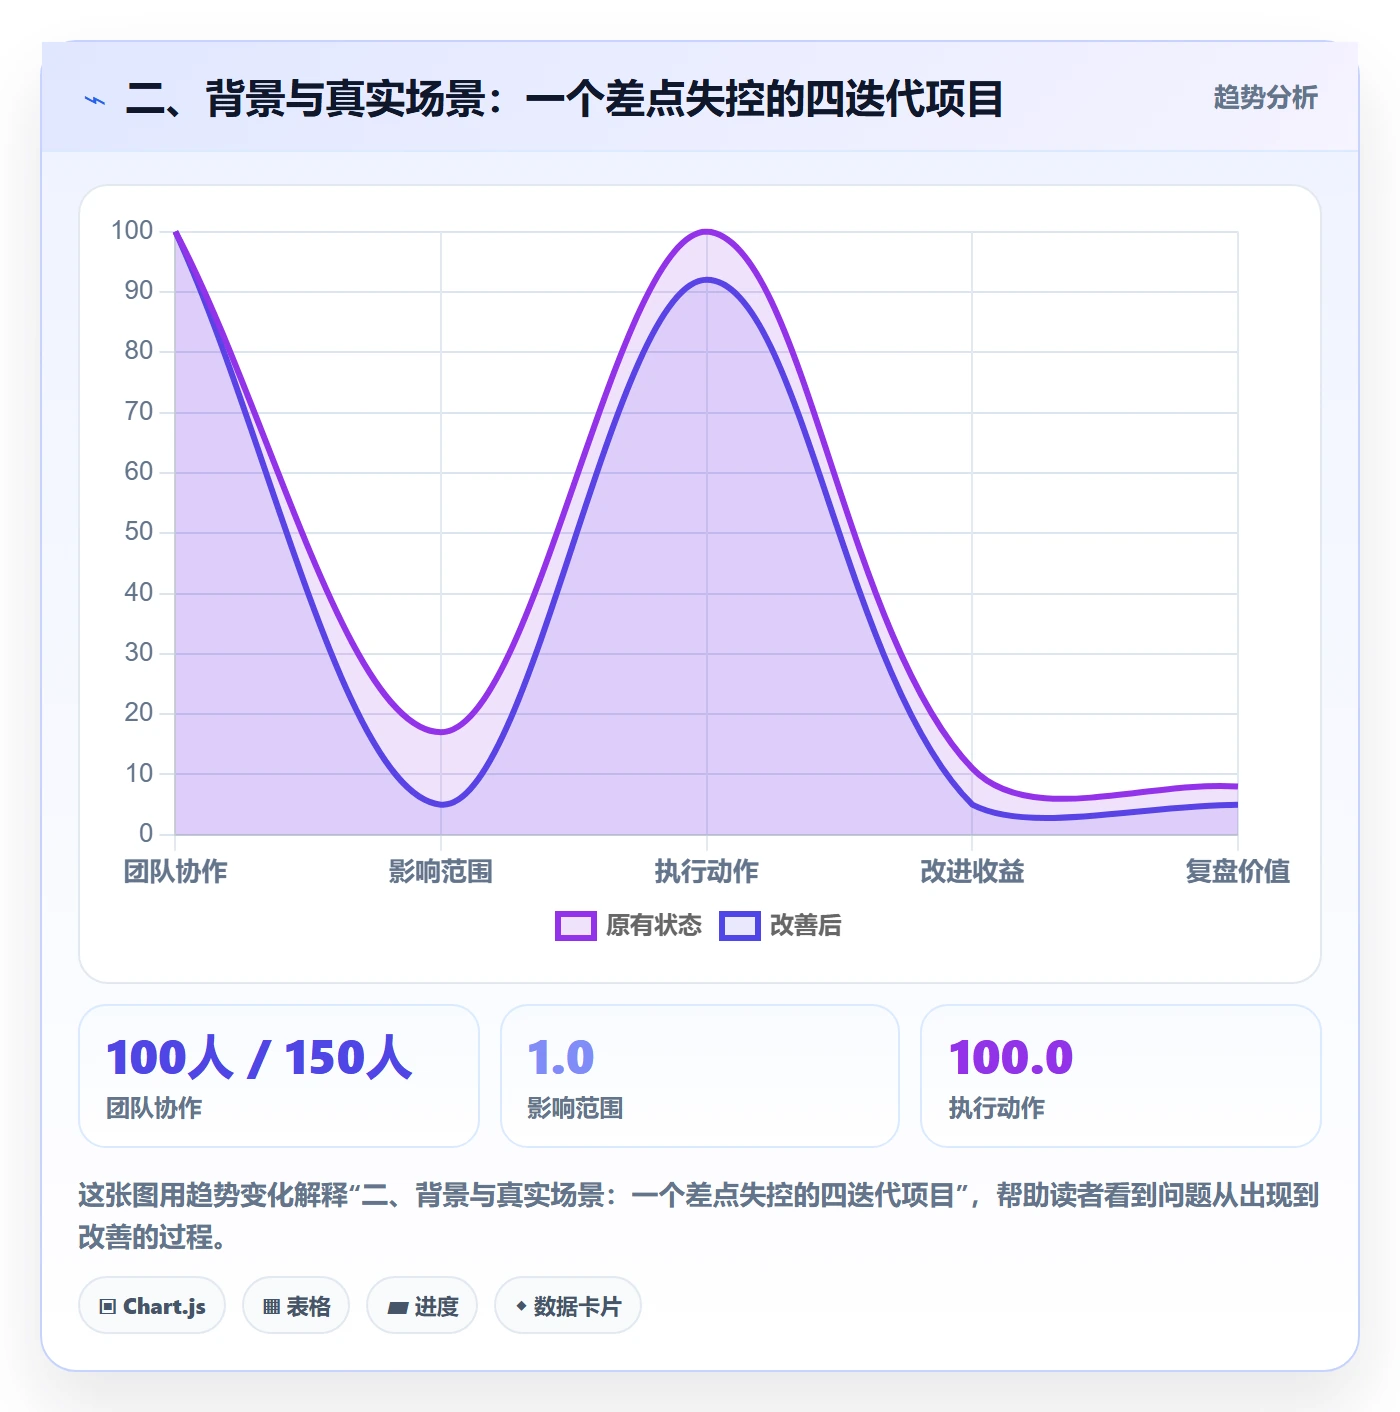Click the 团队协作 axis label
1400x1412 pixels.
(x=176, y=871)
